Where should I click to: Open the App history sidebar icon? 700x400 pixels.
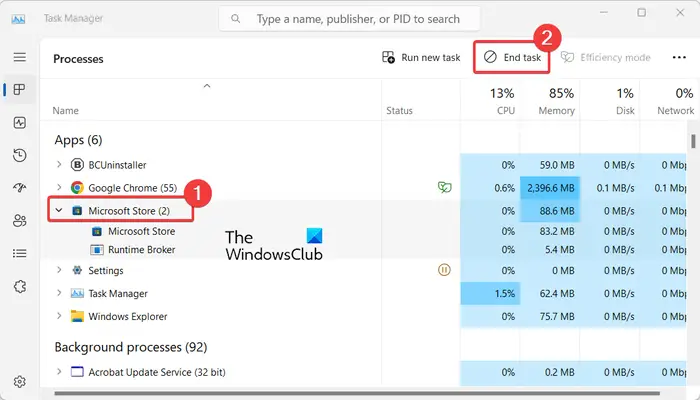20,155
